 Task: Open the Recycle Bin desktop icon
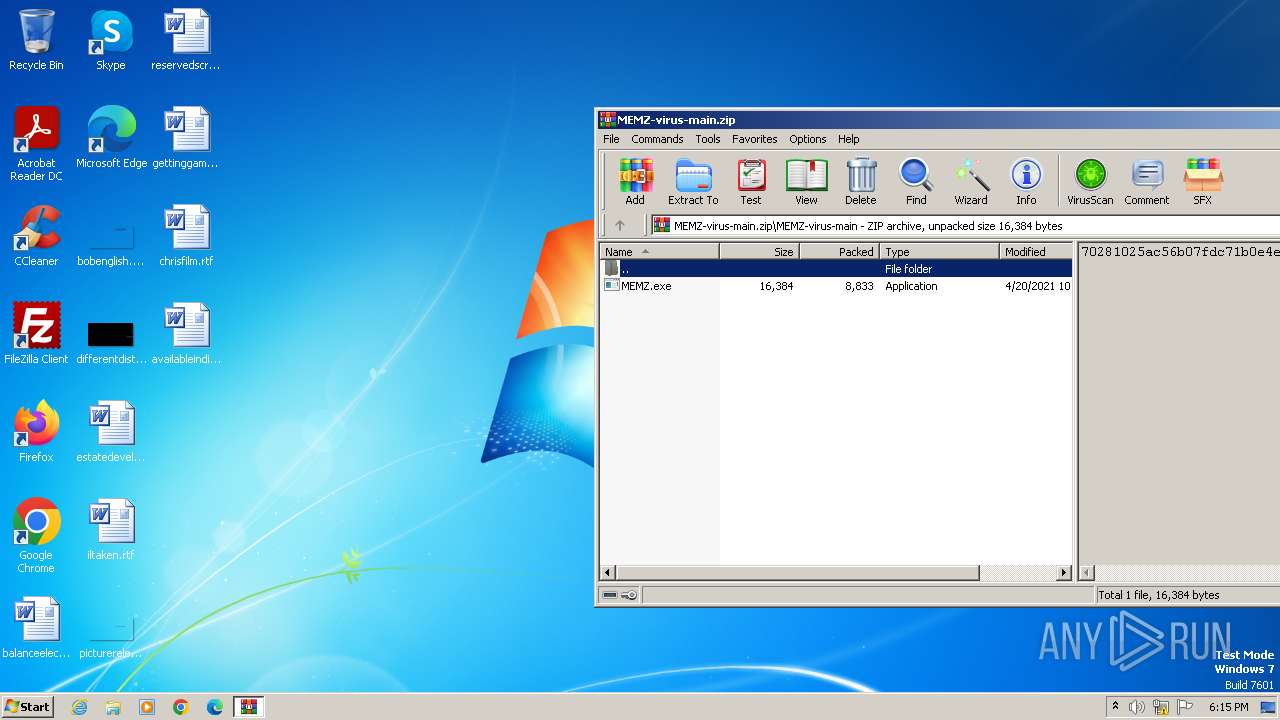(x=36, y=40)
